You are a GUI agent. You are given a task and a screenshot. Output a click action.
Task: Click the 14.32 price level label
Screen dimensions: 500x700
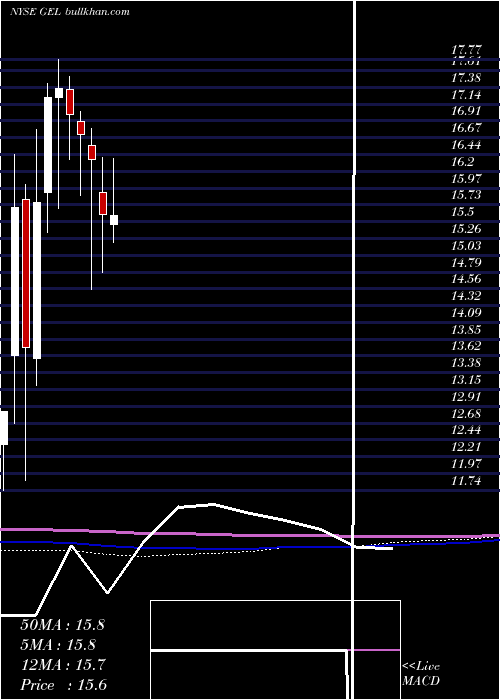tap(466, 296)
